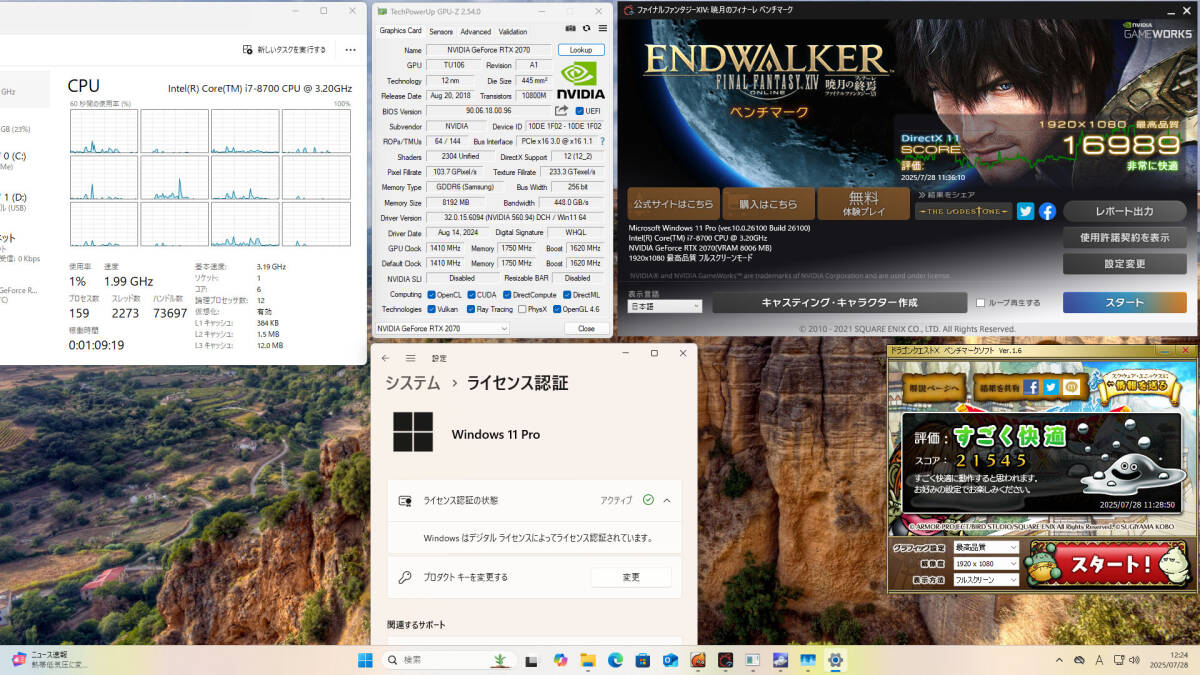Click 新しいタスクを実行する in Task Manager
The image size is (1200, 675).
[285, 49]
